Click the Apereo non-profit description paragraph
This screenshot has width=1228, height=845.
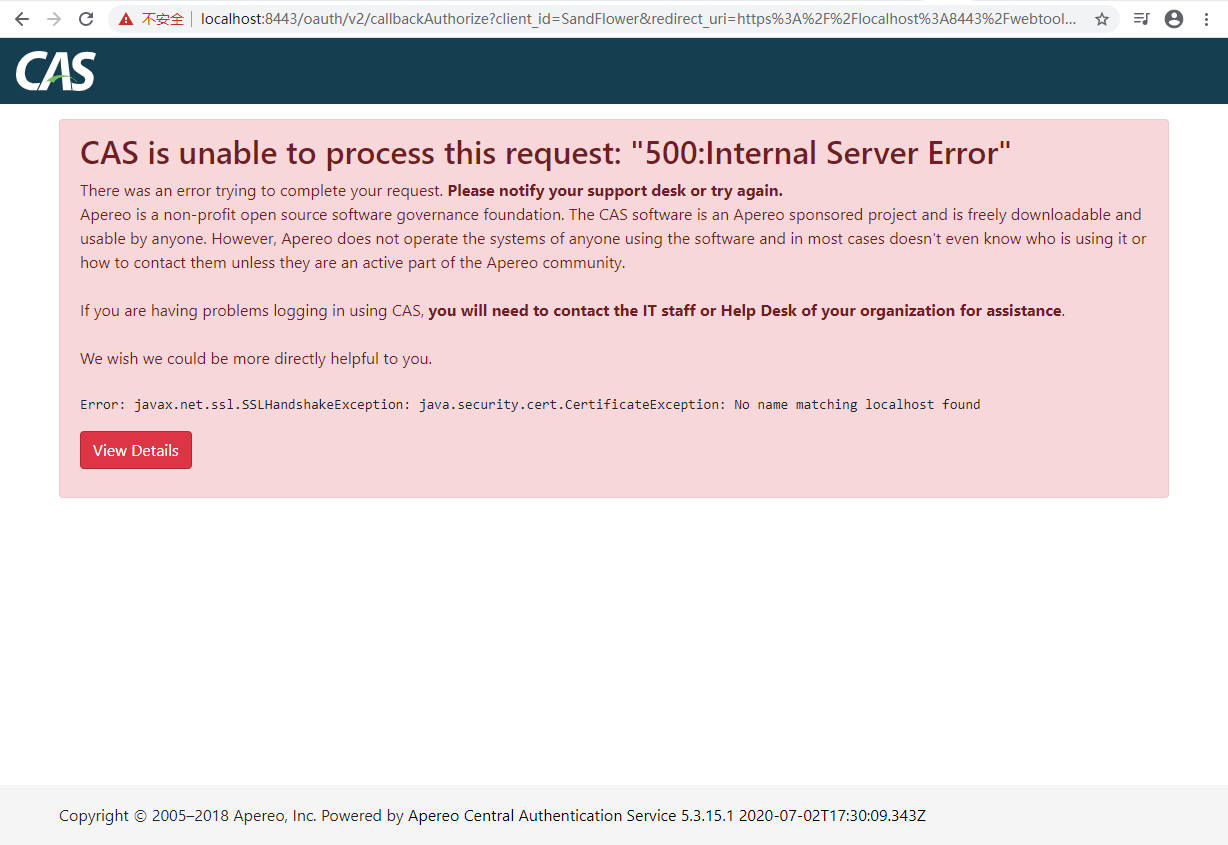(613, 239)
